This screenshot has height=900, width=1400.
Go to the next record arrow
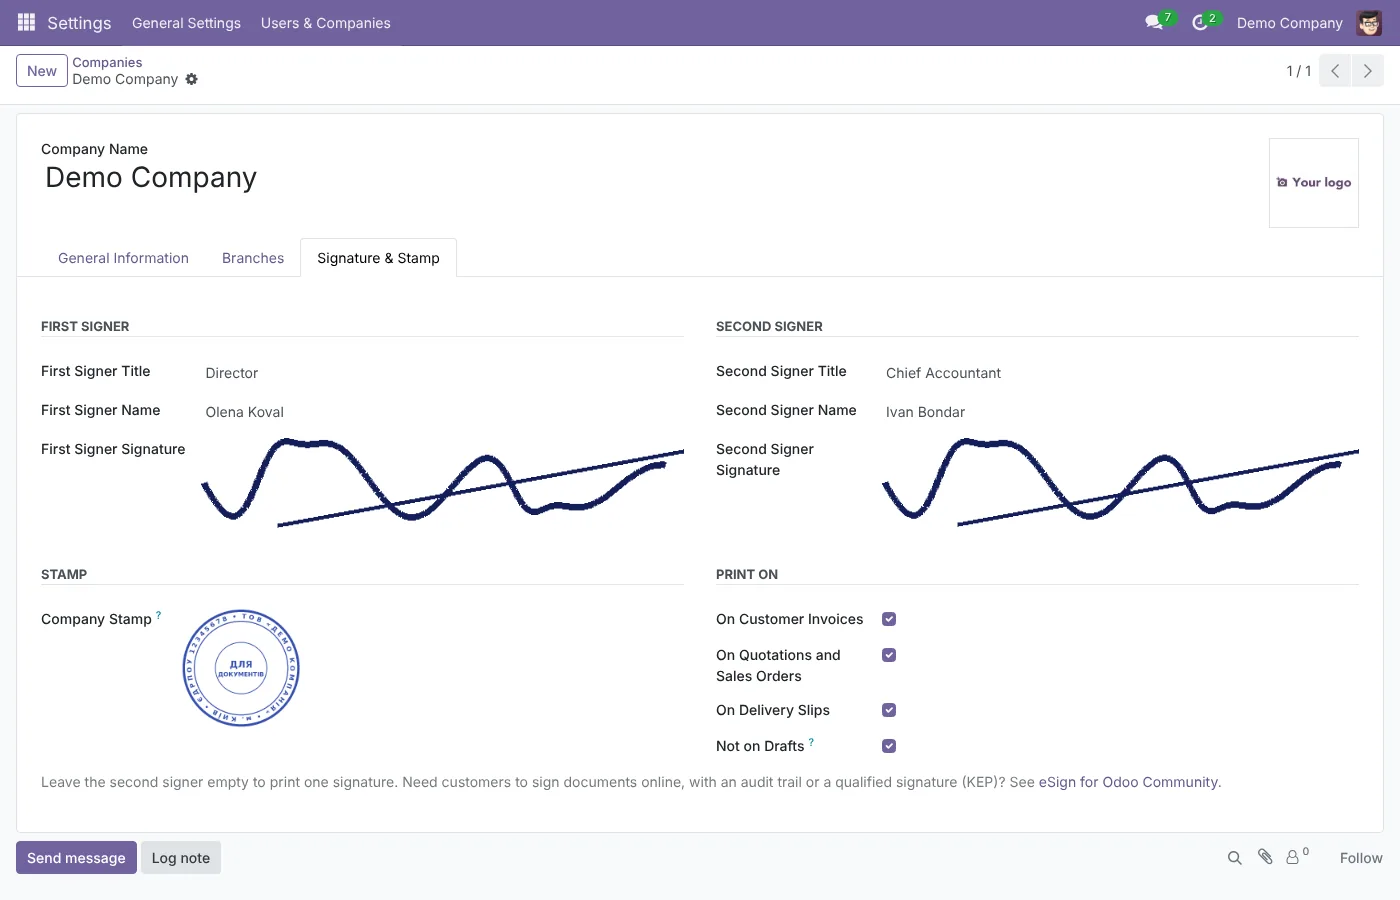1368,71
